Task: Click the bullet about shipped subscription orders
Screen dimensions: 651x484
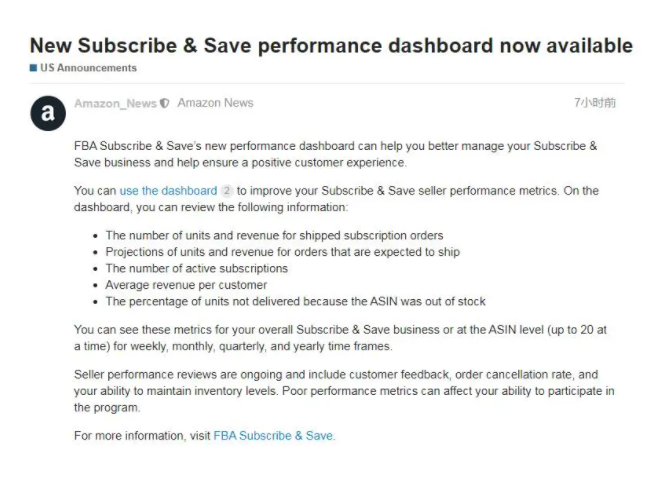Action: coord(274,235)
